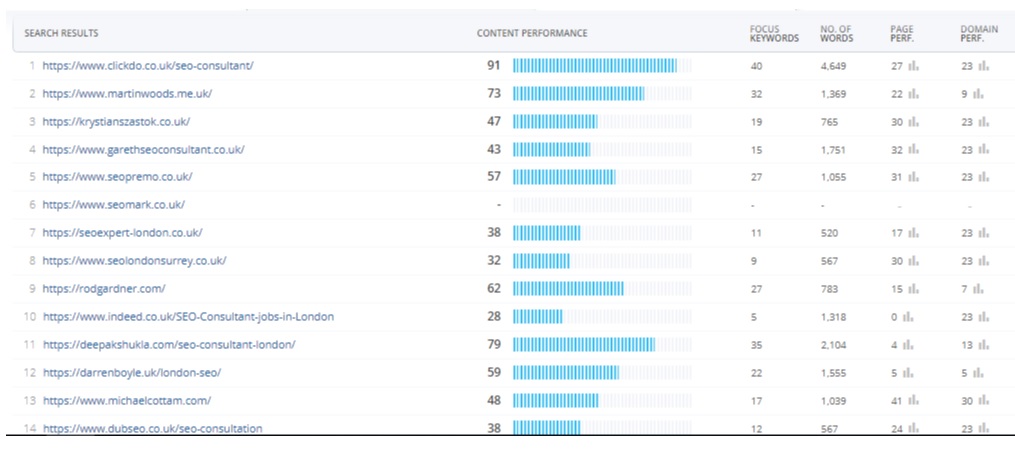Open the dubseo.co.uk seo-consultation link
Image resolution: width=1015 pixels, height=466 pixels.
[153, 428]
